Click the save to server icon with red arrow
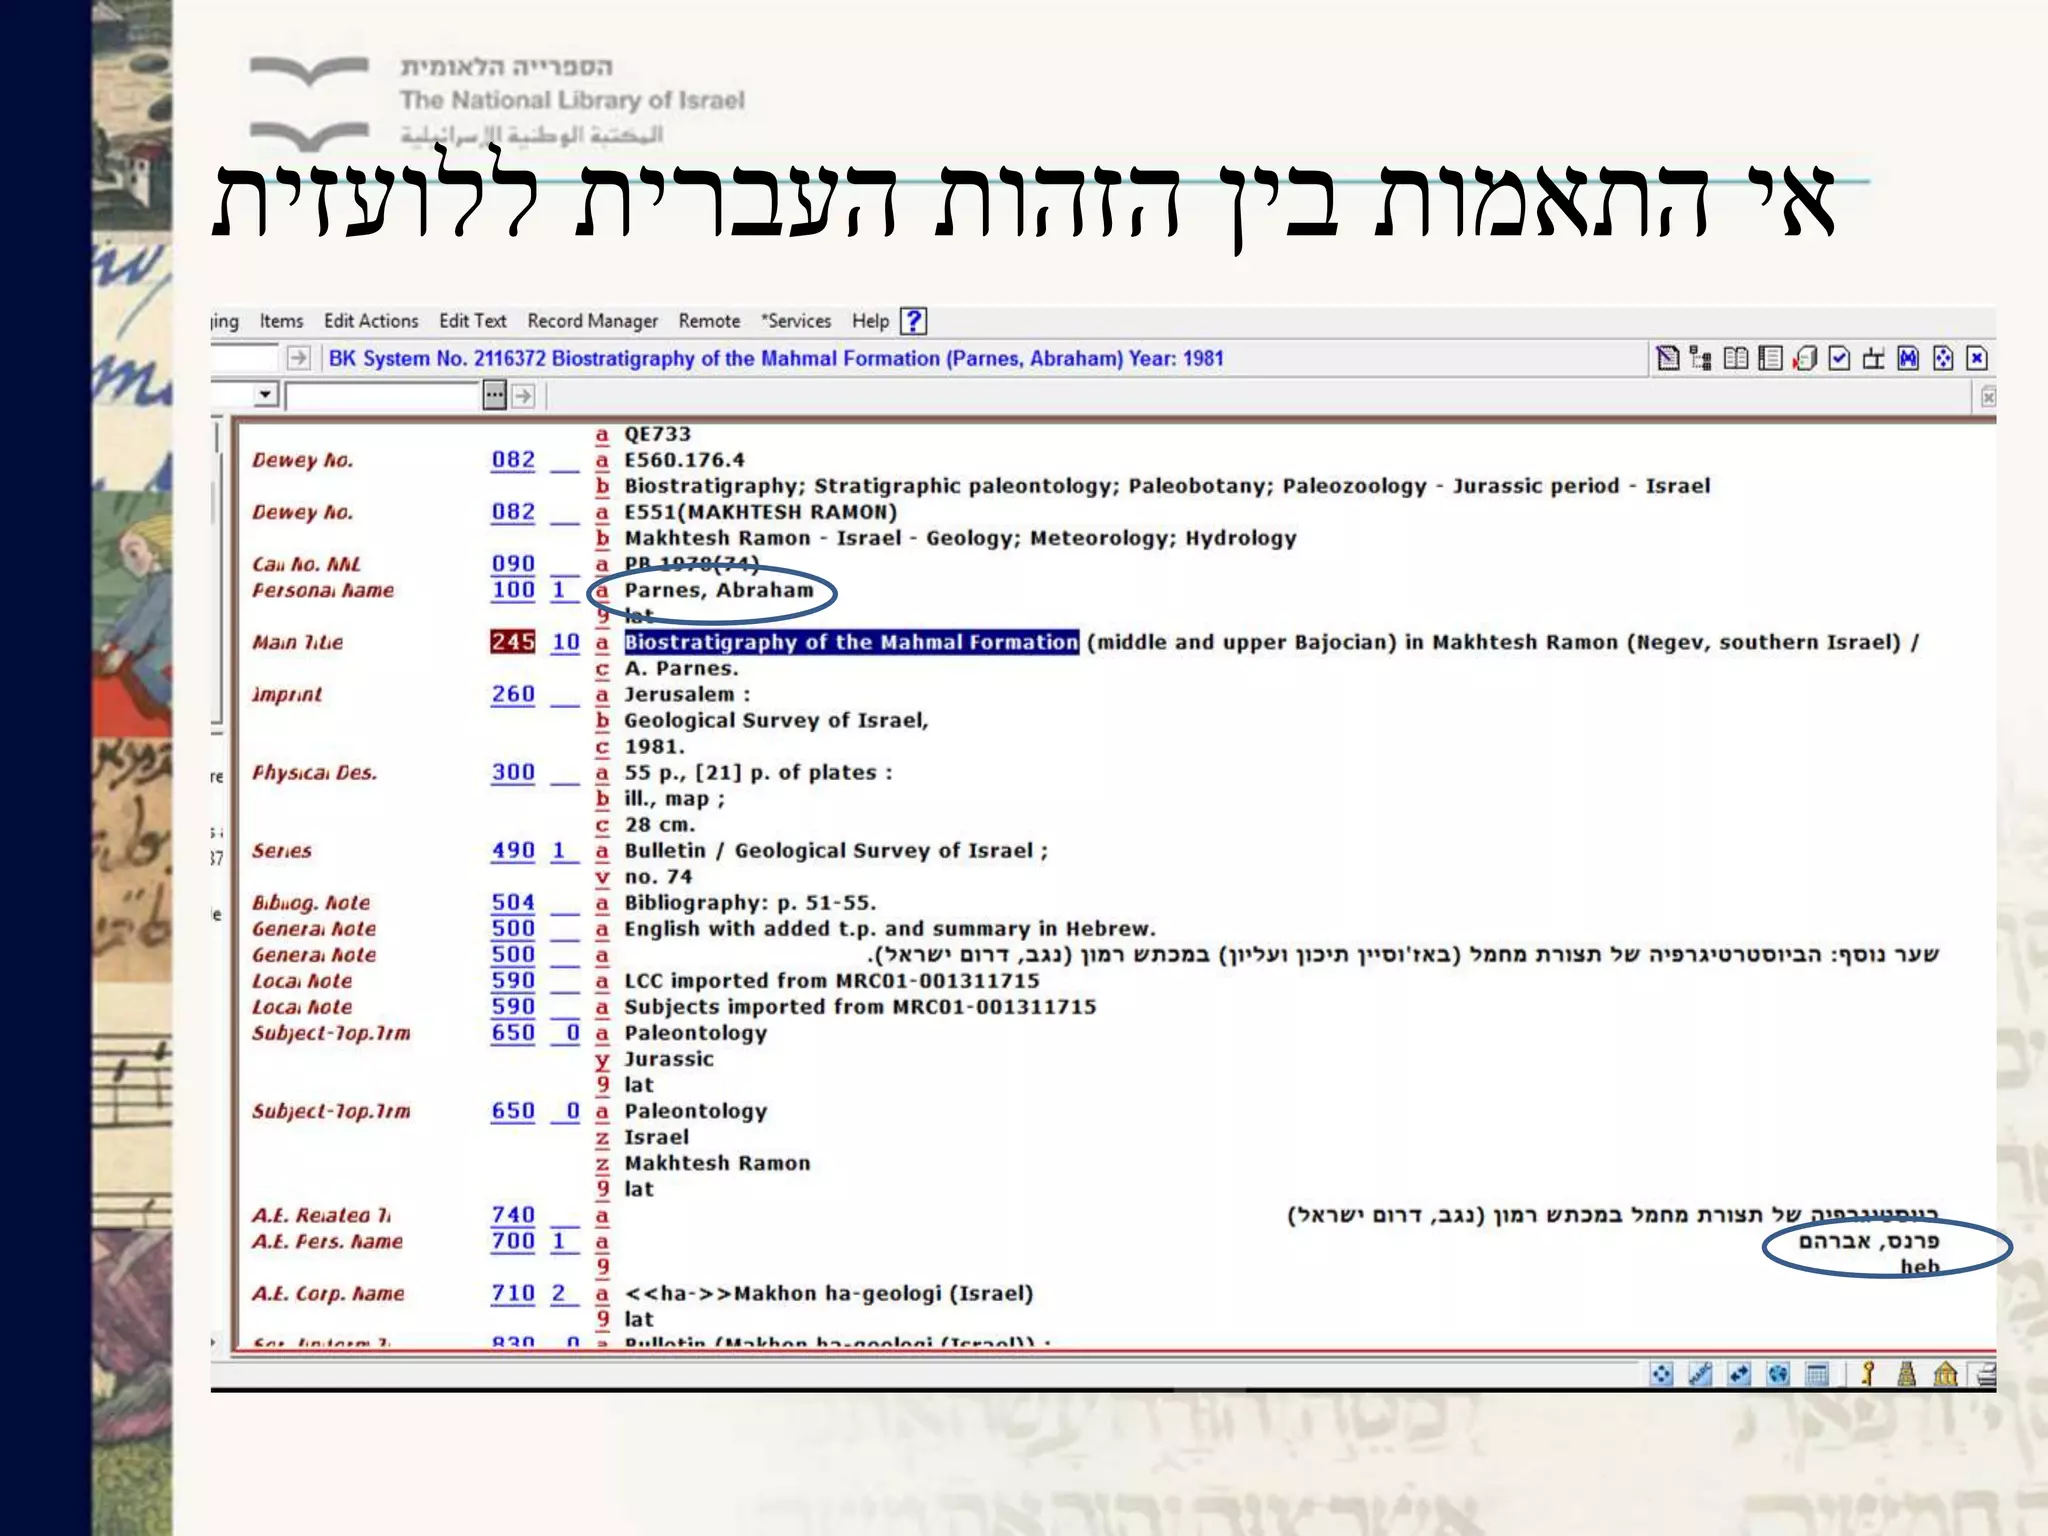Viewport: 2048px width, 1536px height. point(1805,358)
